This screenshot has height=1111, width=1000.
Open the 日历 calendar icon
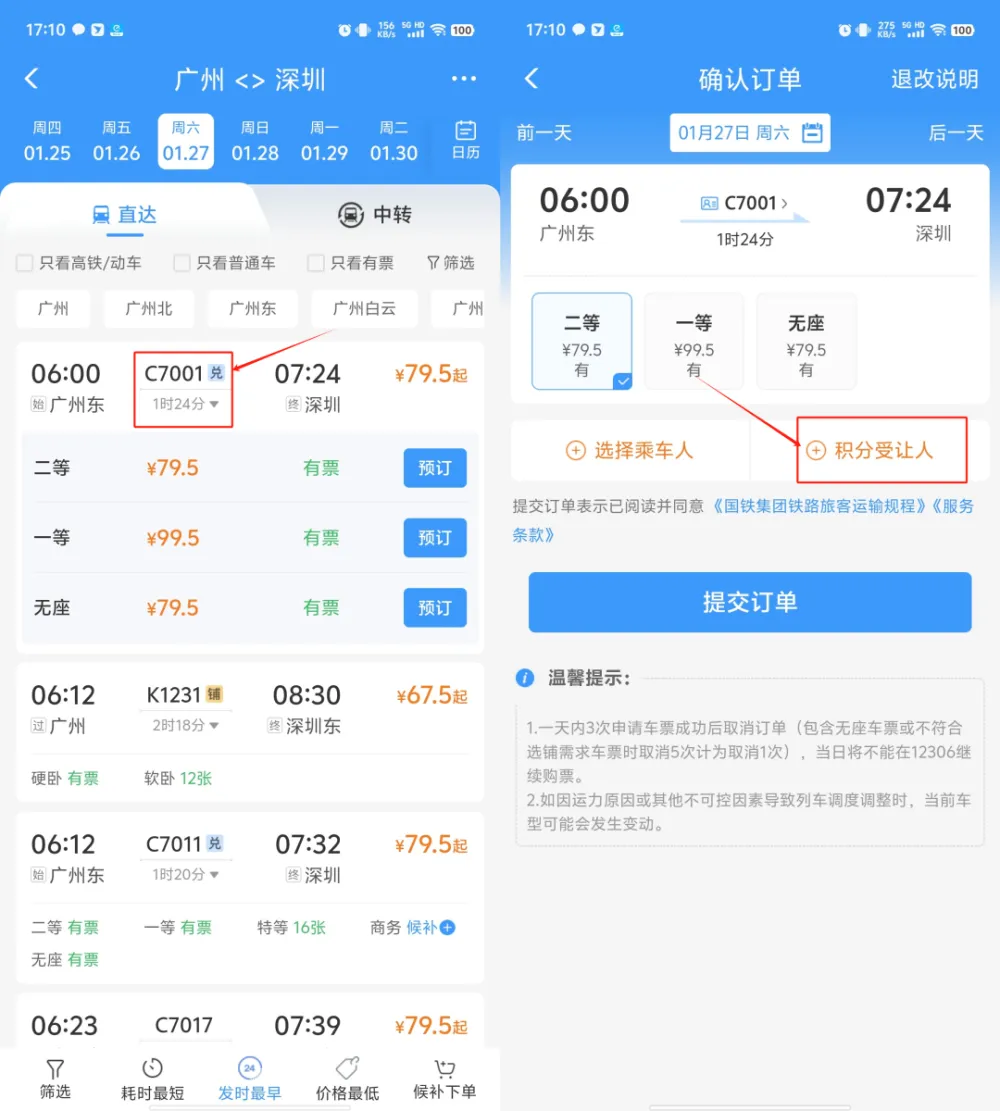[465, 131]
